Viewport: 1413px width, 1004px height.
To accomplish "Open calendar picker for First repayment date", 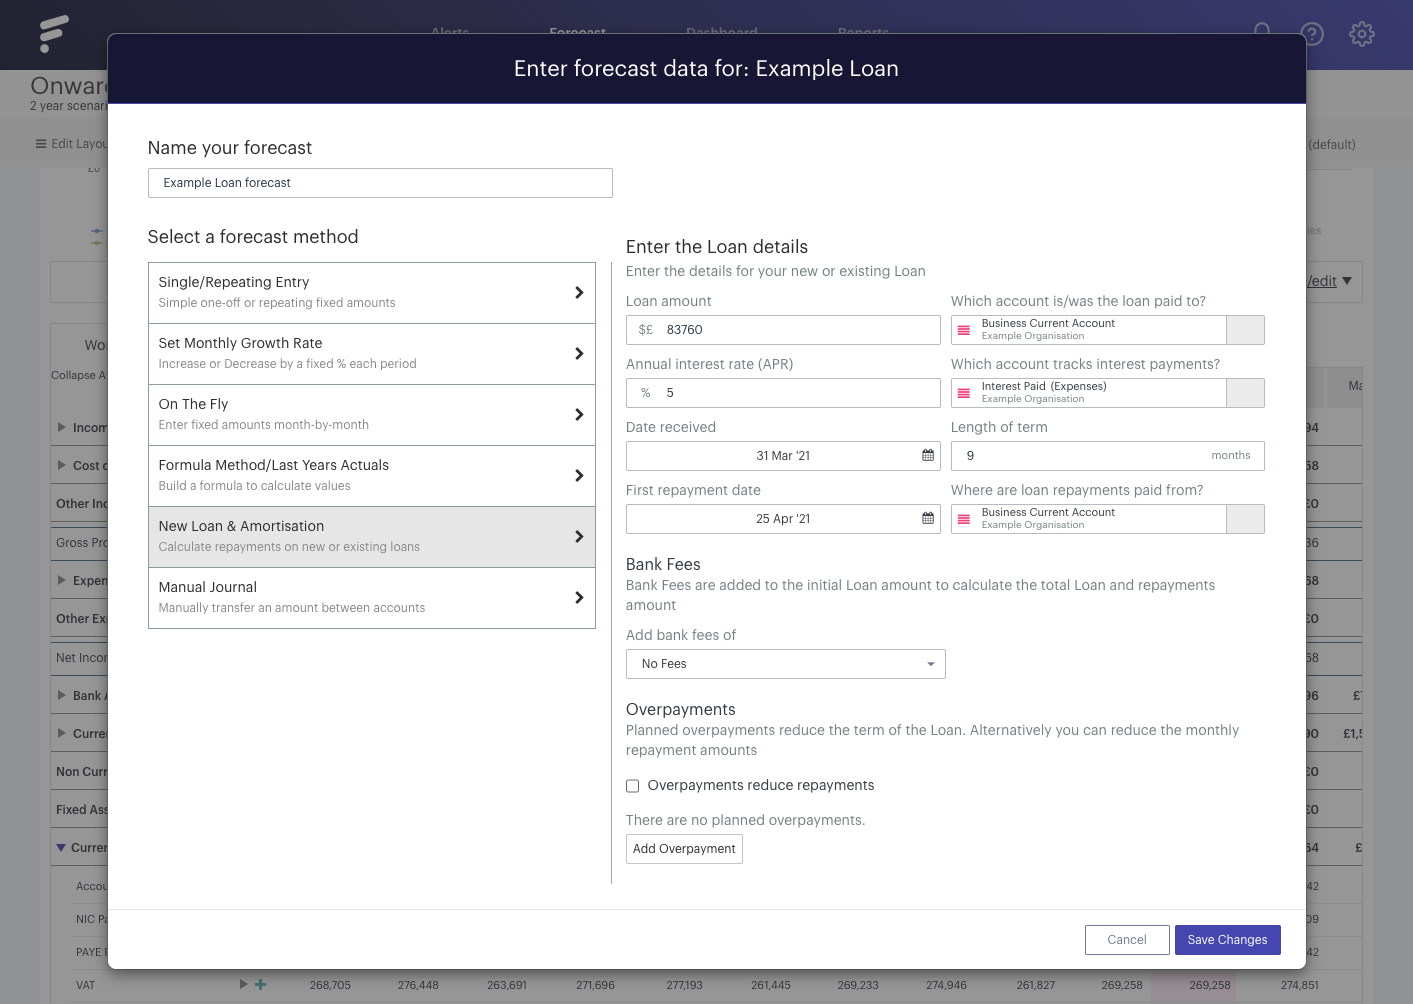I will pyautogui.click(x=928, y=518).
